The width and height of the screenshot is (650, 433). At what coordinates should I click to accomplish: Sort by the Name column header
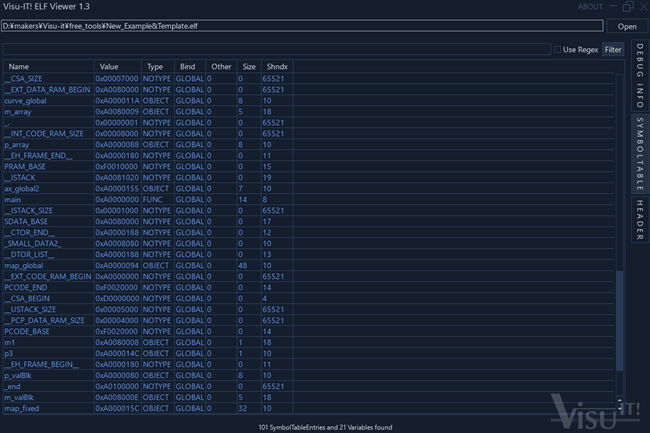pyautogui.click(x=49, y=67)
